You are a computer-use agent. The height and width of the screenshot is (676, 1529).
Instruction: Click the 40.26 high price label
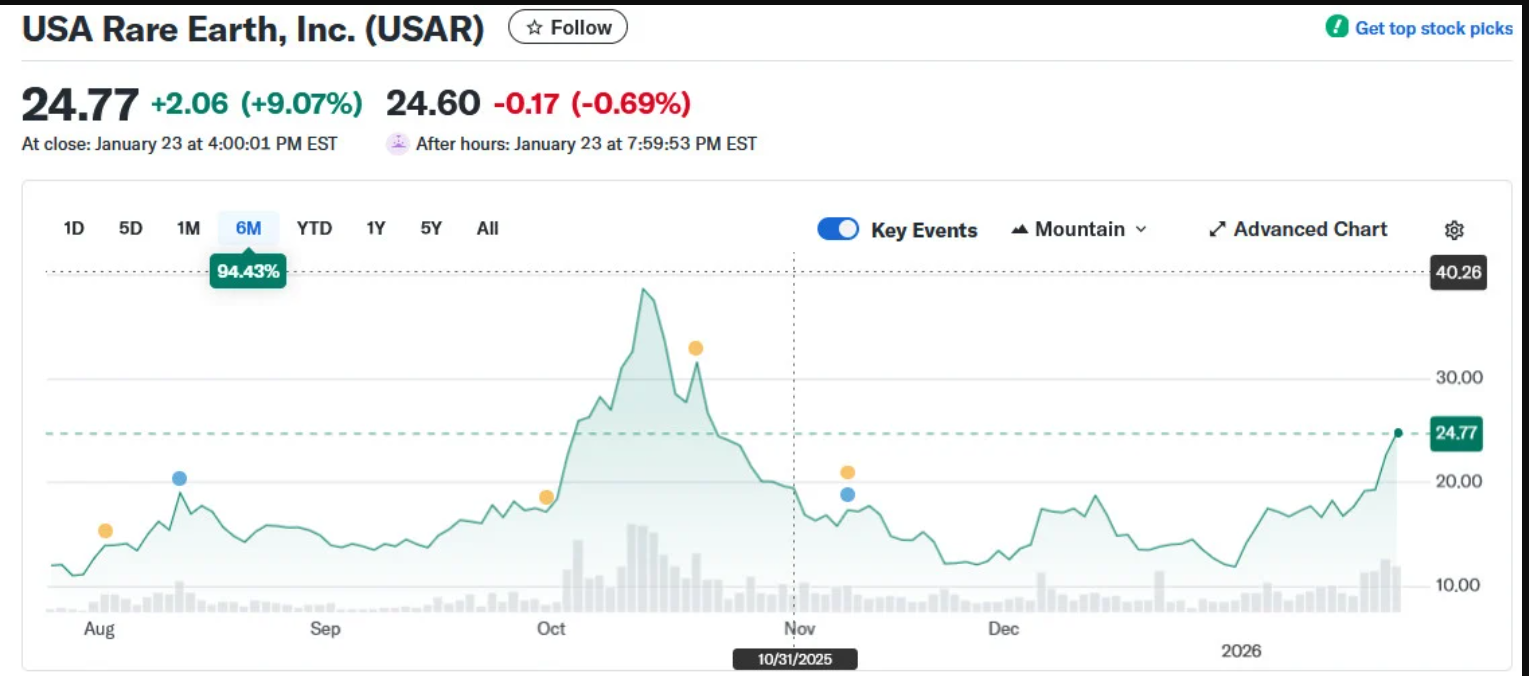click(1458, 272)
